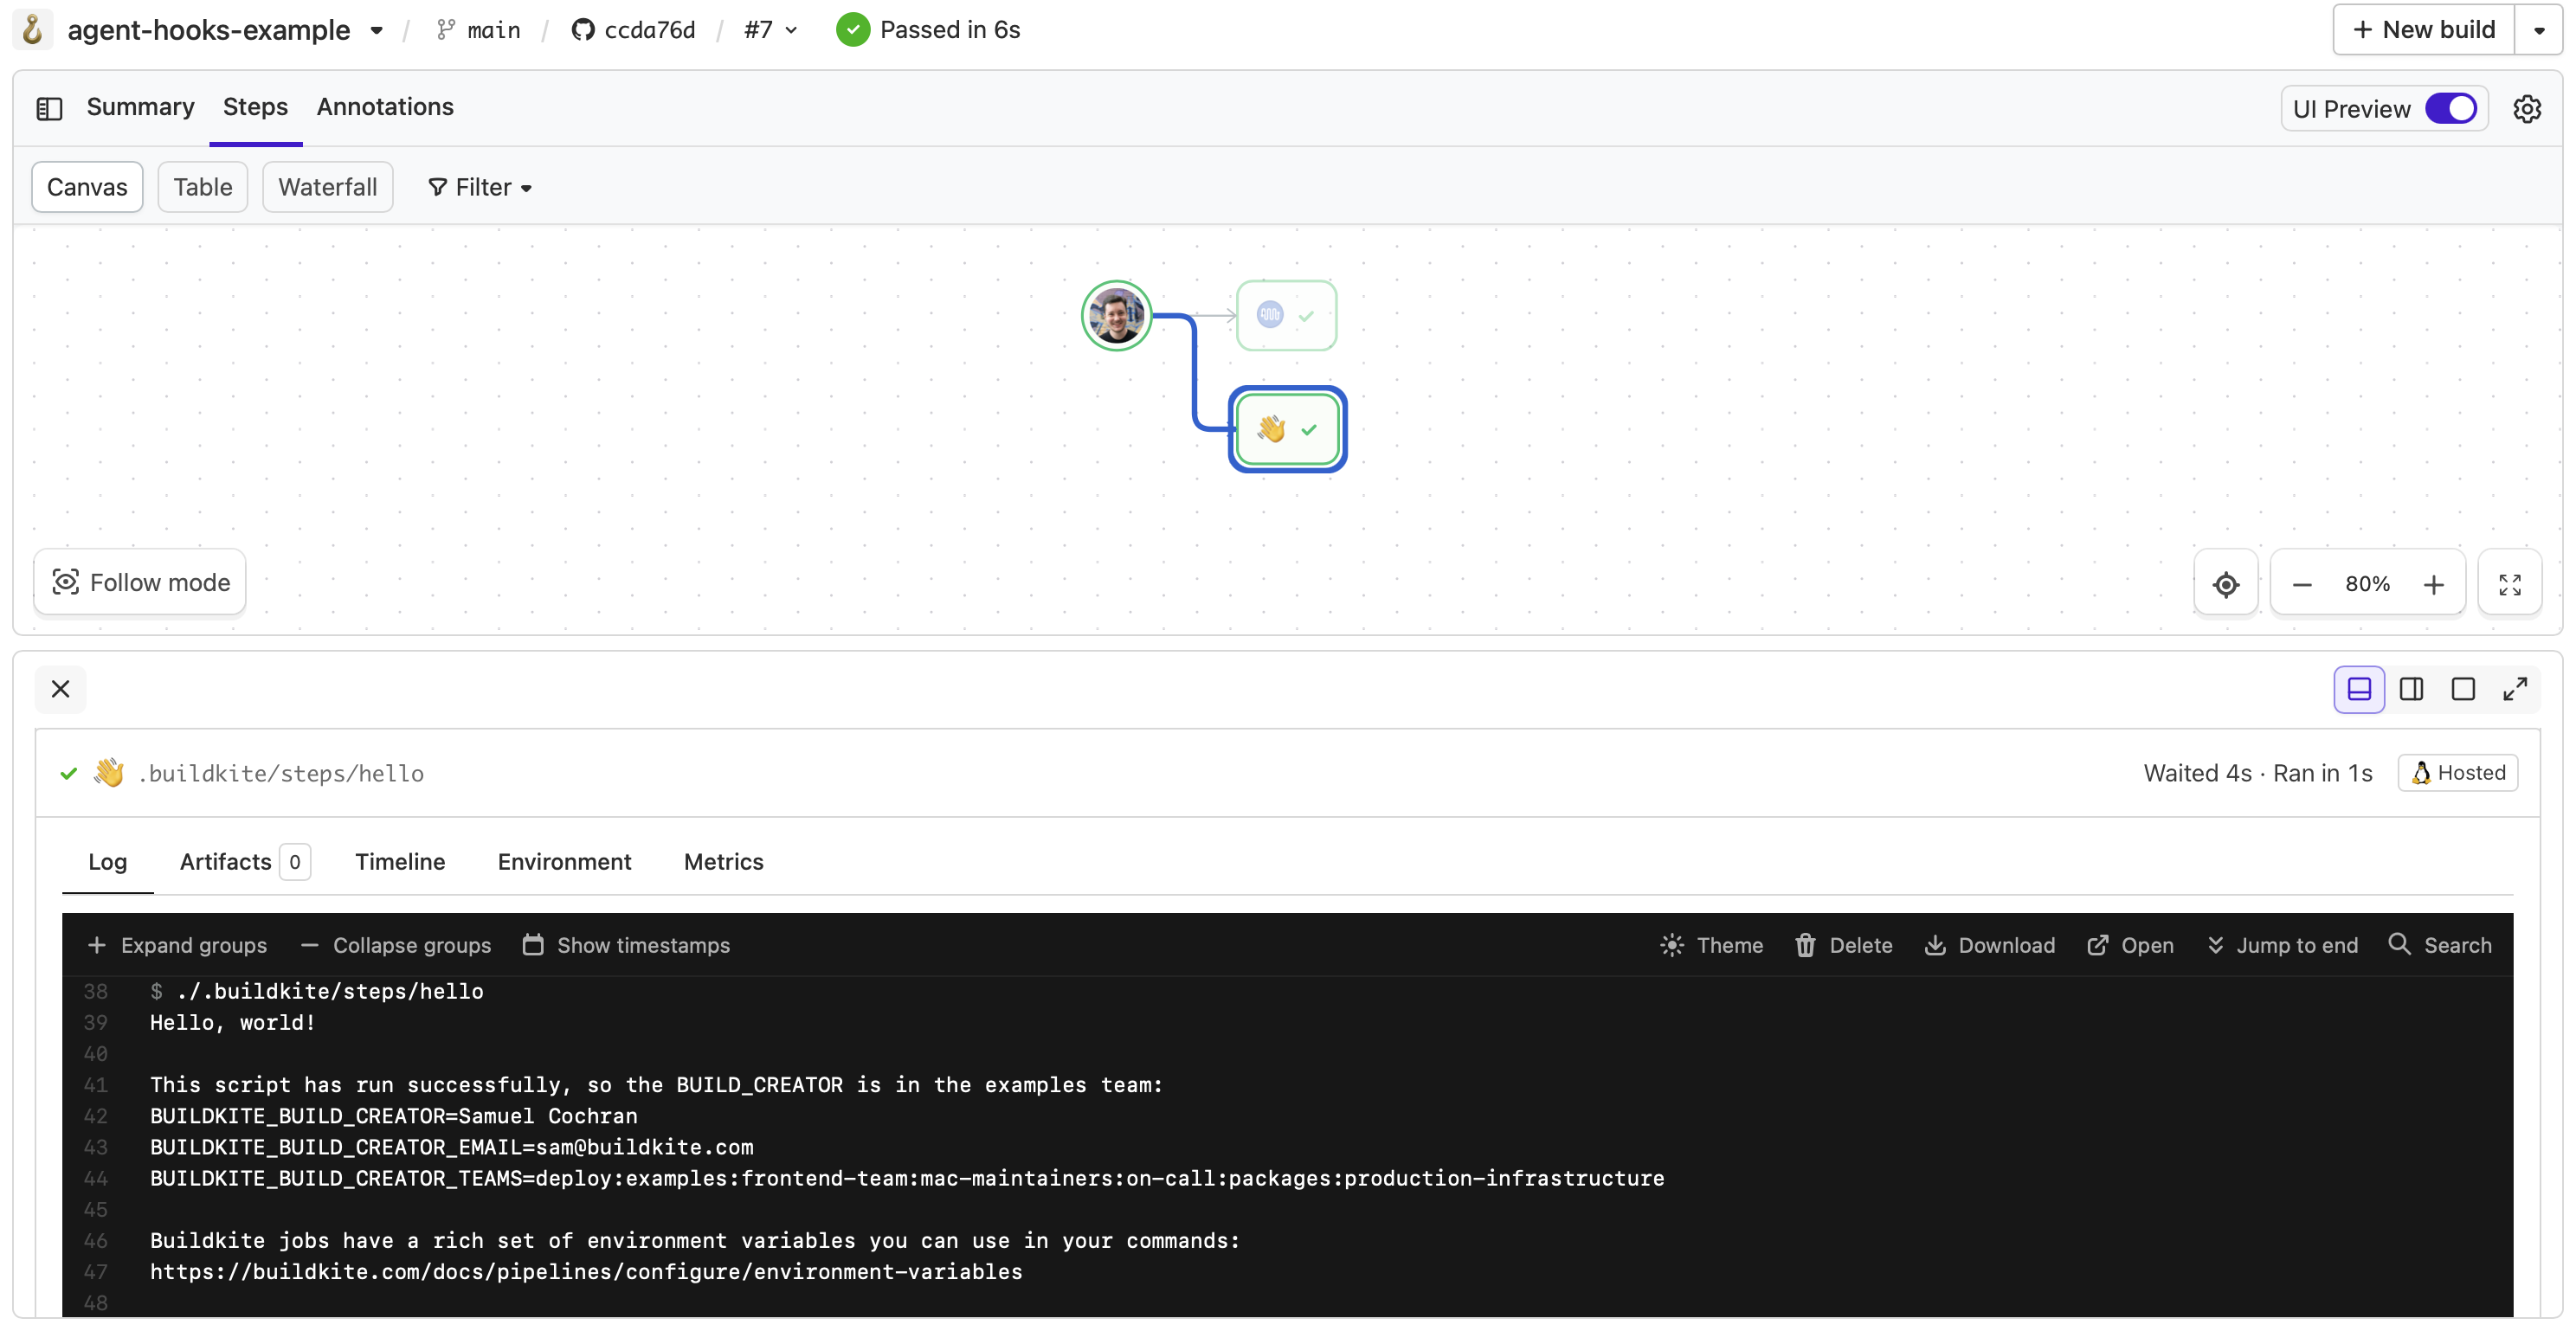Switch to the Annotations tab
The image size is (2576, 1331).
[385, 107]
